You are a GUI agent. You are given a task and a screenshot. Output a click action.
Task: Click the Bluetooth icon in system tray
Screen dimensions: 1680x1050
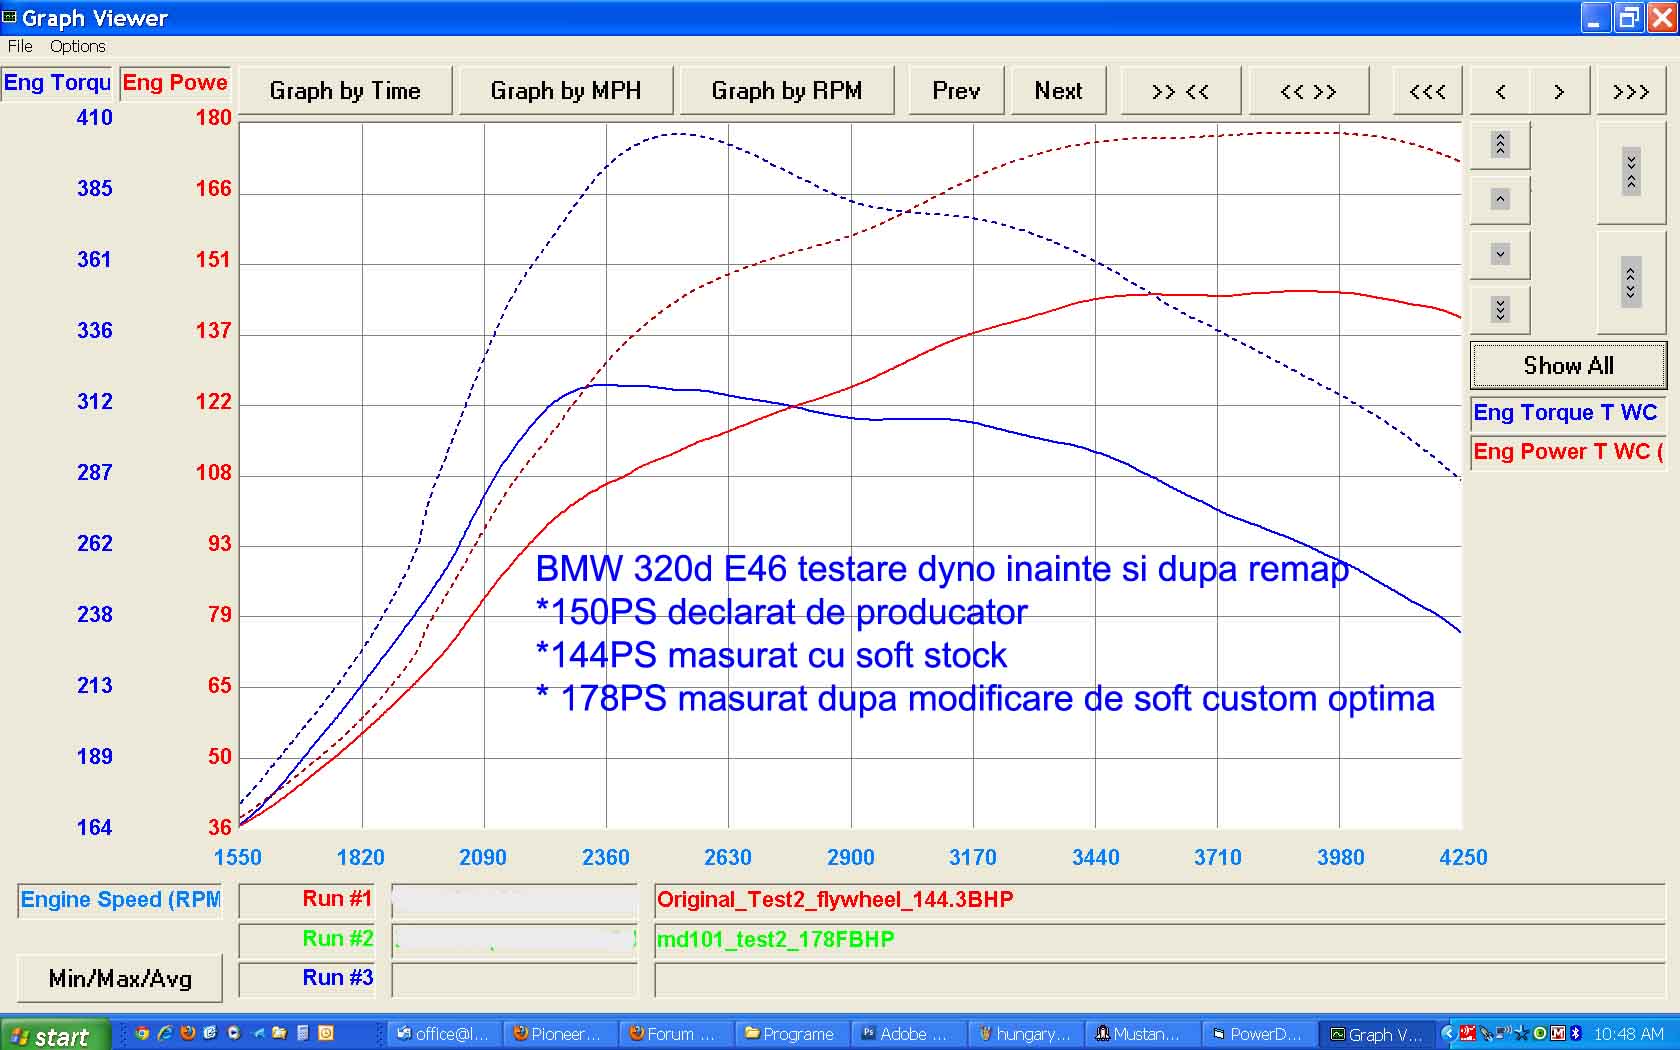coord(1576,1033)
